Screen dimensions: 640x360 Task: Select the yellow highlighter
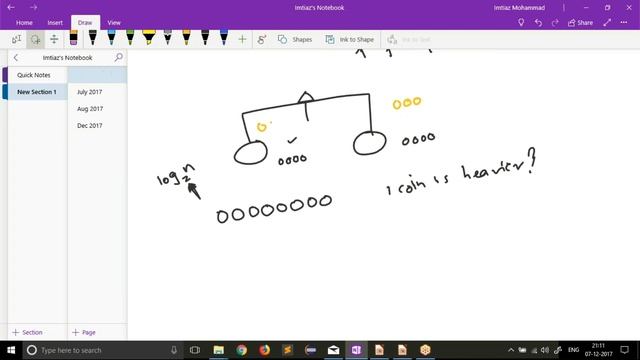pyautogui.click(x=149, y=38)
